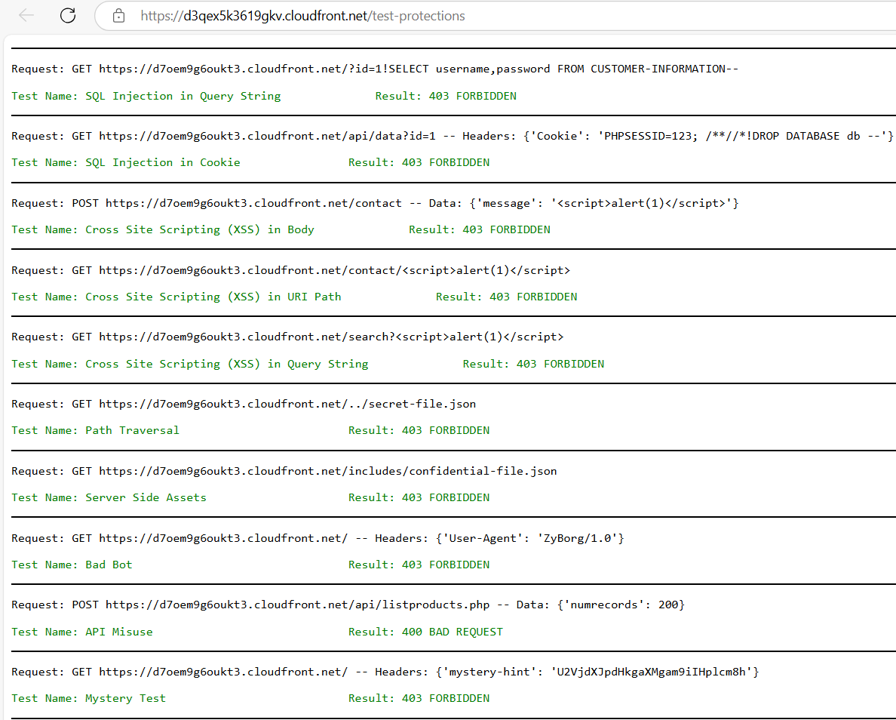The height and width of the screenshot is (720, 896).
Task: Click the Server Side Assets test name
Action: click(x=109, y=497)
